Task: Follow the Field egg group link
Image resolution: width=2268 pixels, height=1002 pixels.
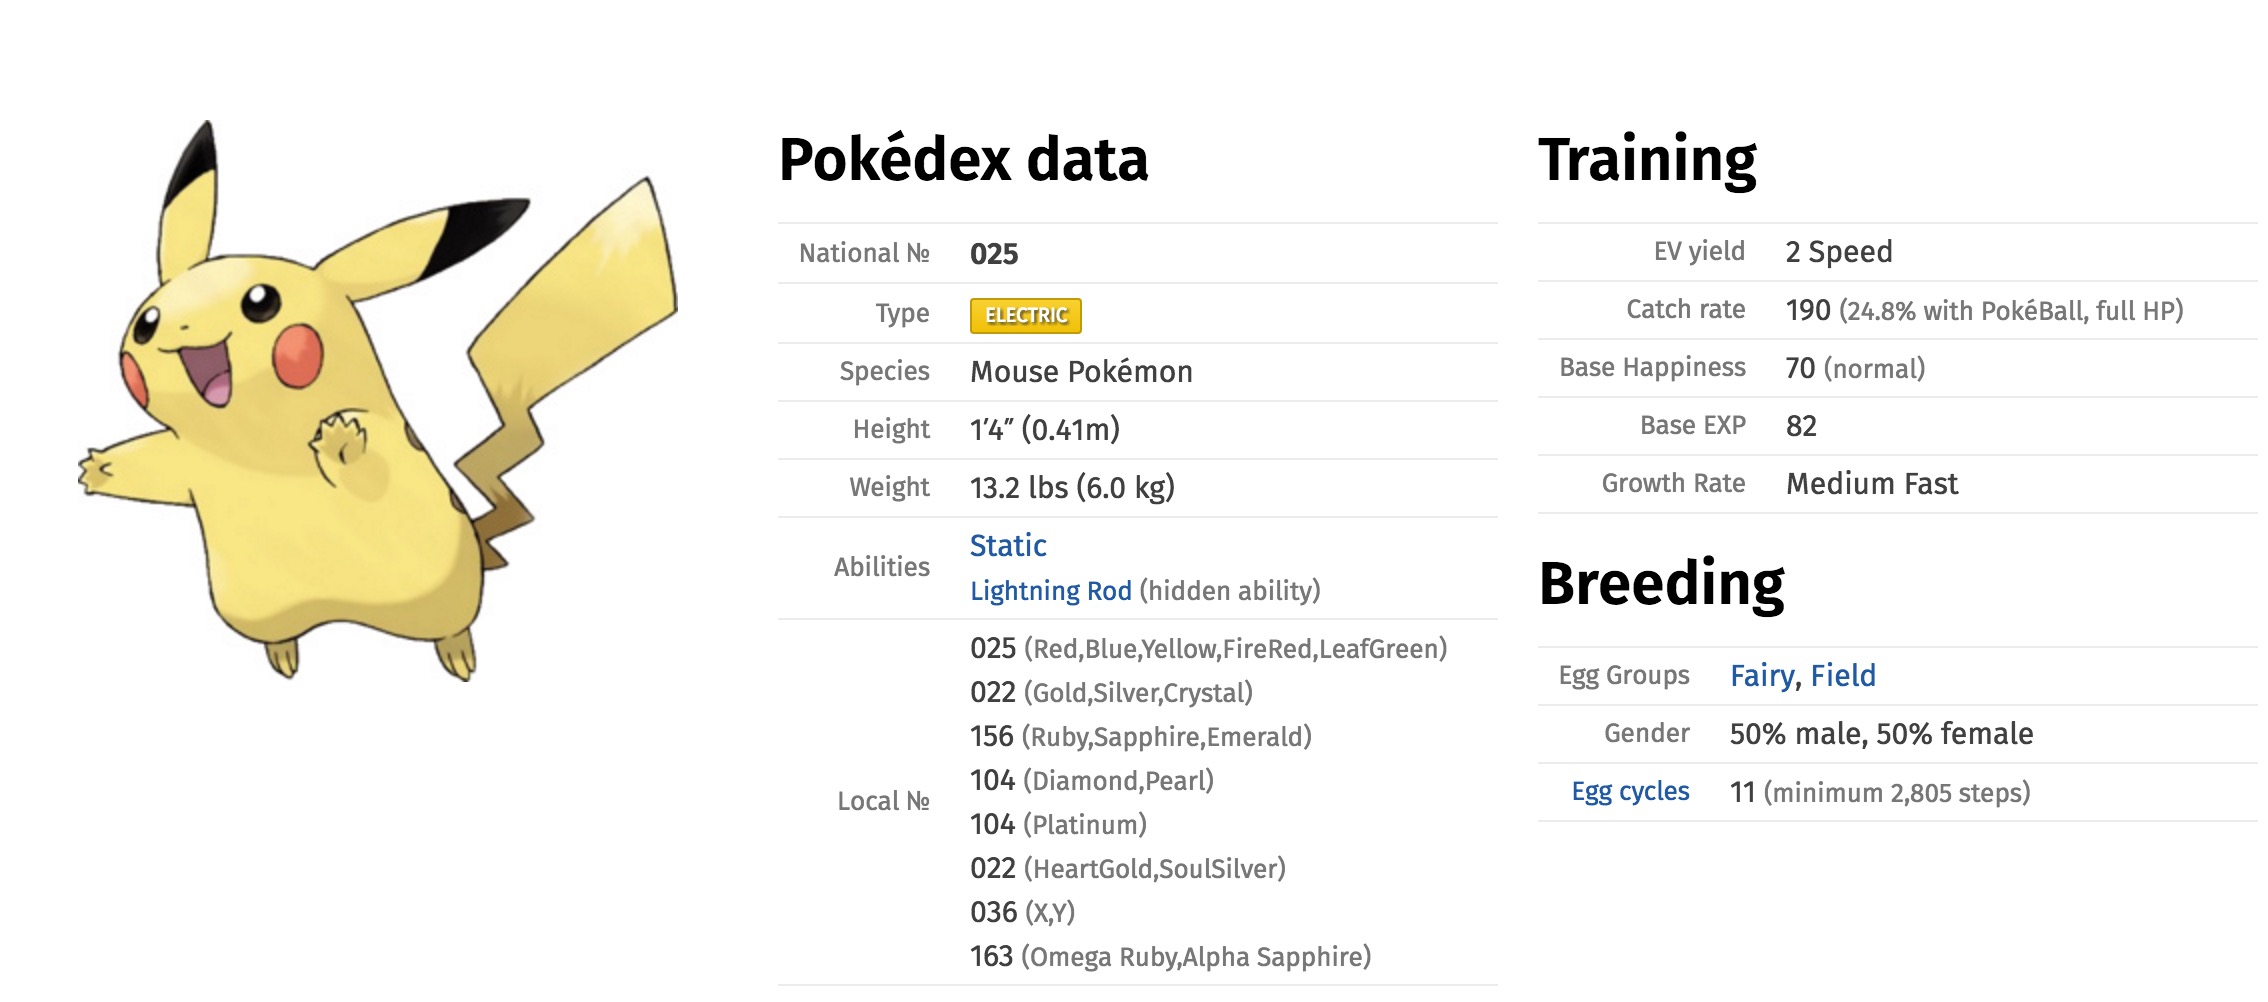Action: (1843, 676)
